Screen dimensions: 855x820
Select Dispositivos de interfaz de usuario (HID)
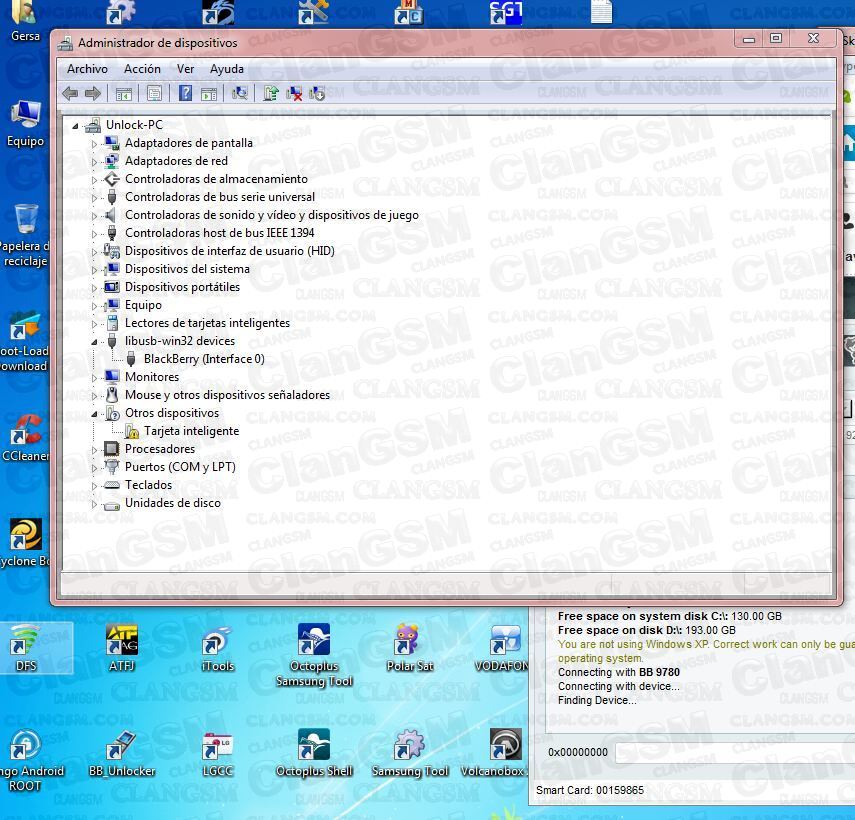(230, 251)
